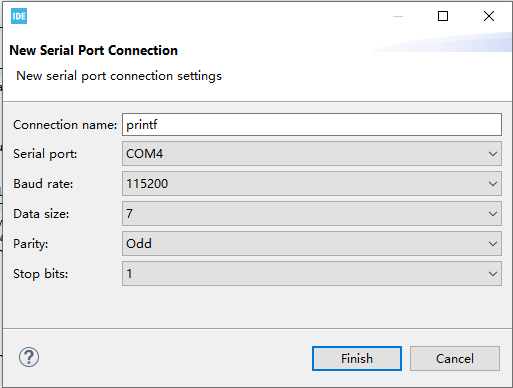This screenshot has width=513, height=388.
Task: Open the Serial port dropdown showing COM4
Action: [x=312, y=154]
